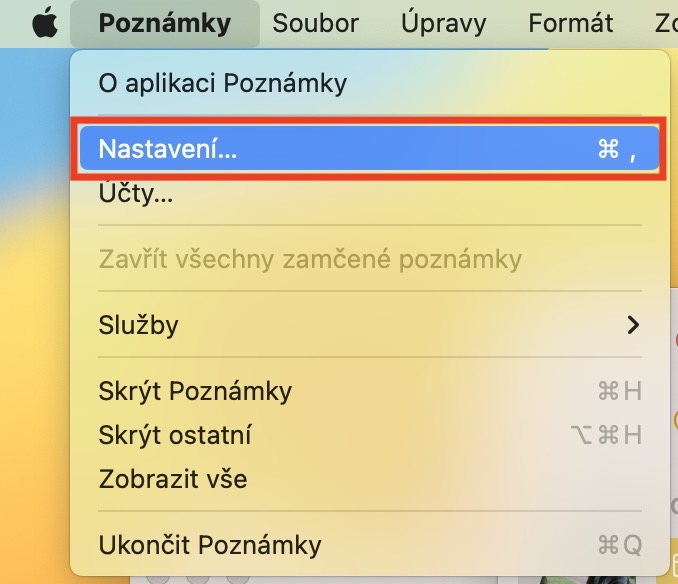This screenshot has height=584, width=678.
Task: Click Zobrazit vše
Action: tap(173, 479)
